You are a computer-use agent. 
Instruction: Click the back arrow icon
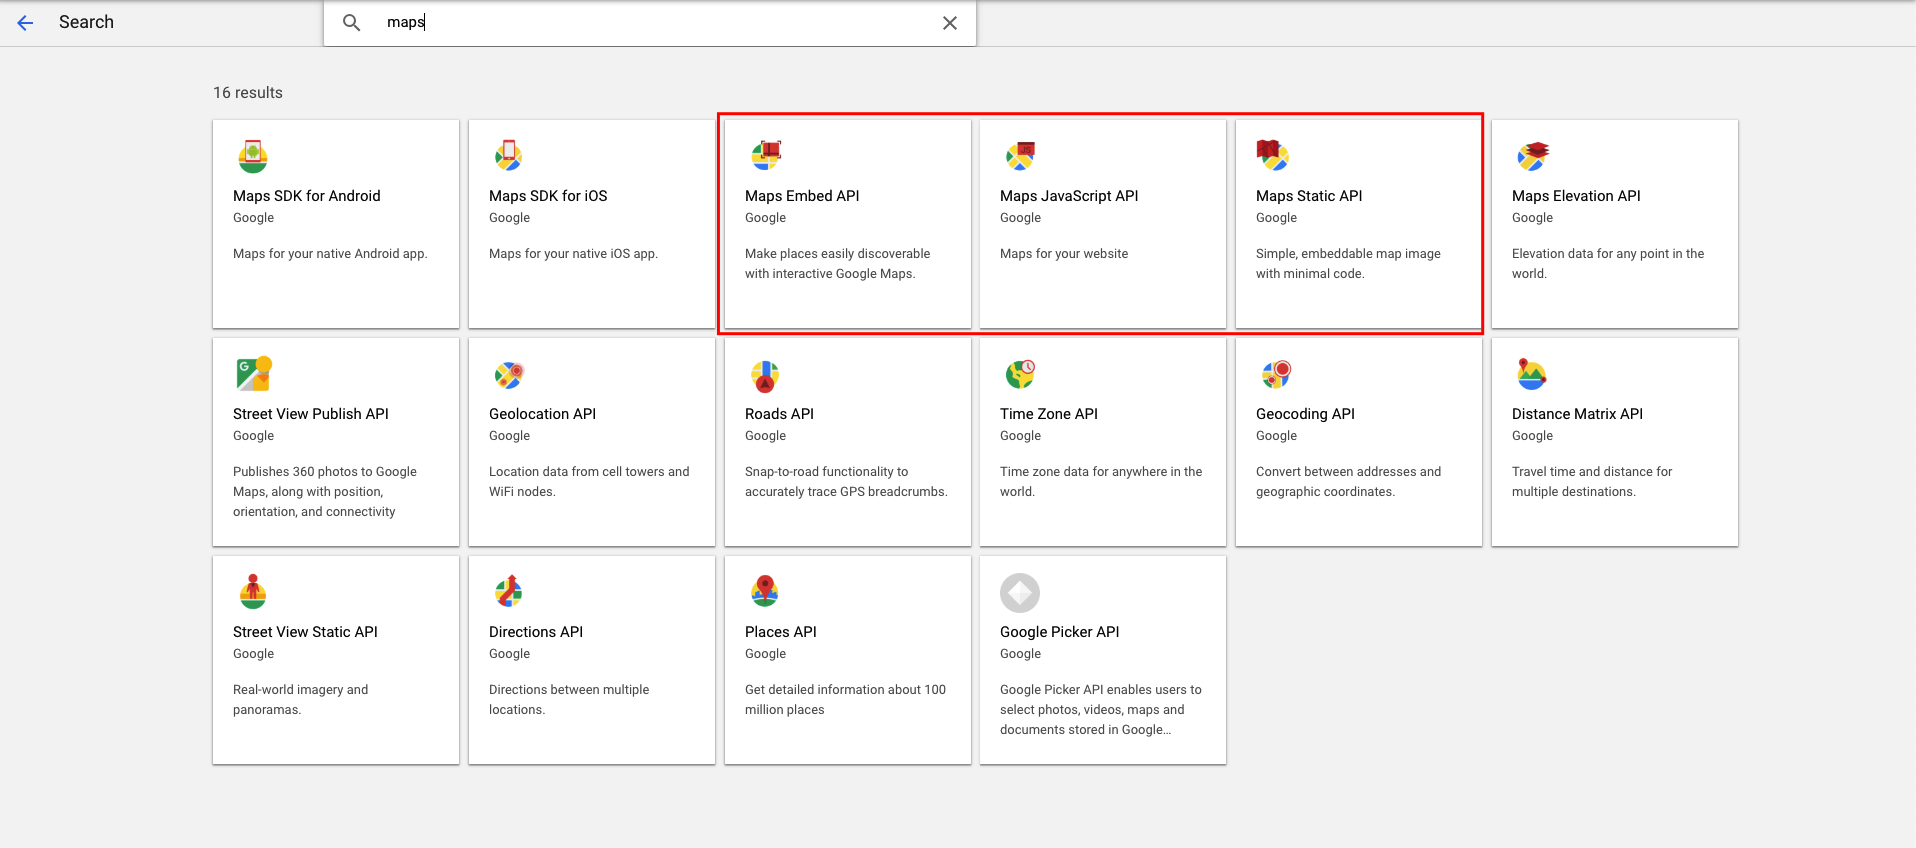[x=25, y=23]
